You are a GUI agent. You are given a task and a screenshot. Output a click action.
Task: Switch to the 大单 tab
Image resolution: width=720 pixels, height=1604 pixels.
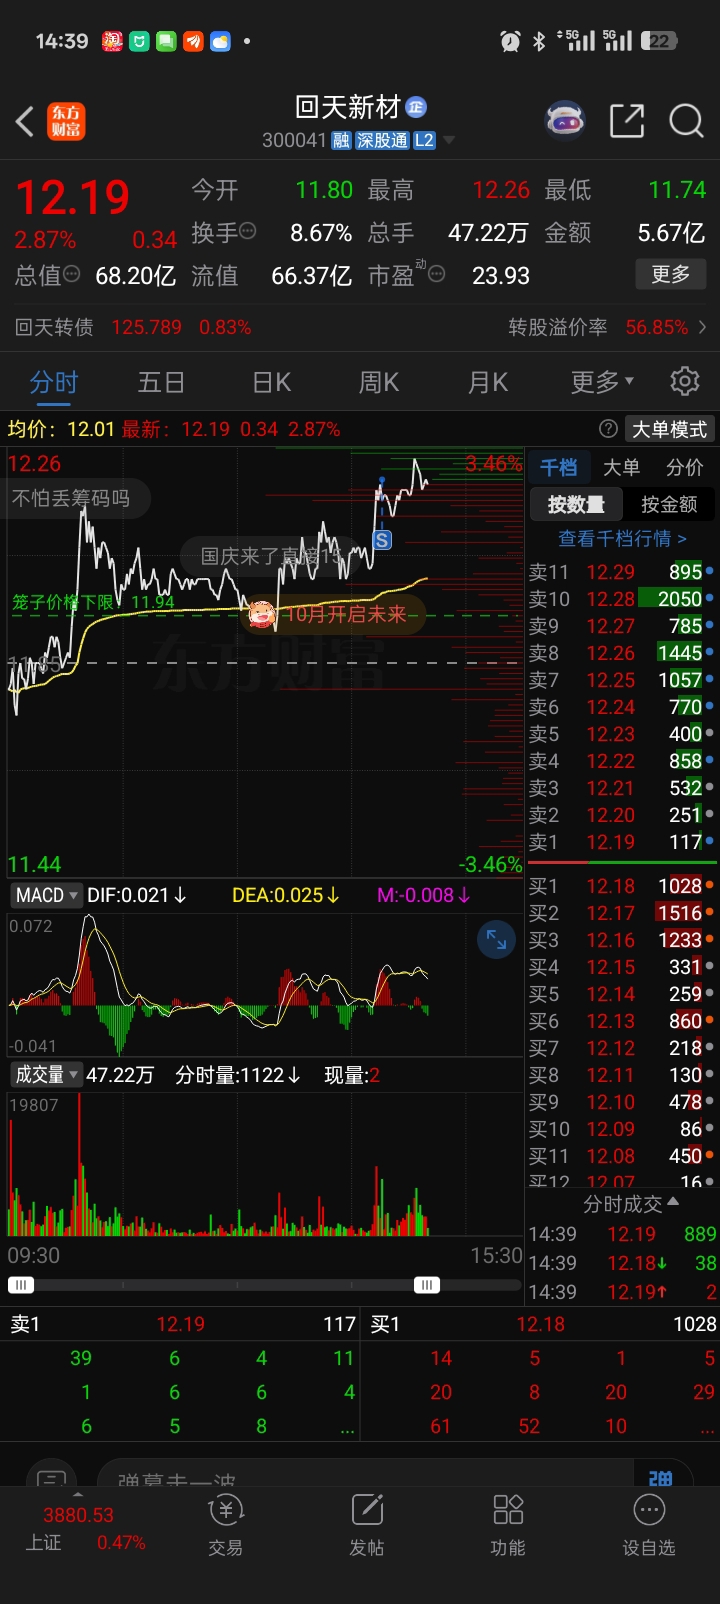621,467
